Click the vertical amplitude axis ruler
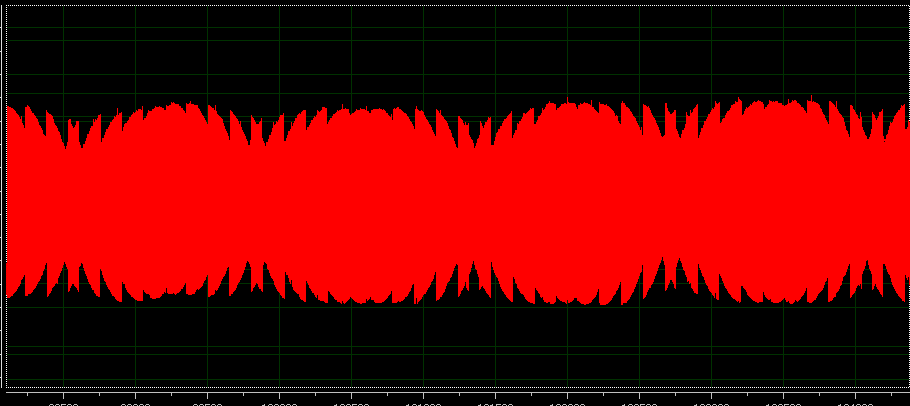910x406 pixels. tap(2, 196)
